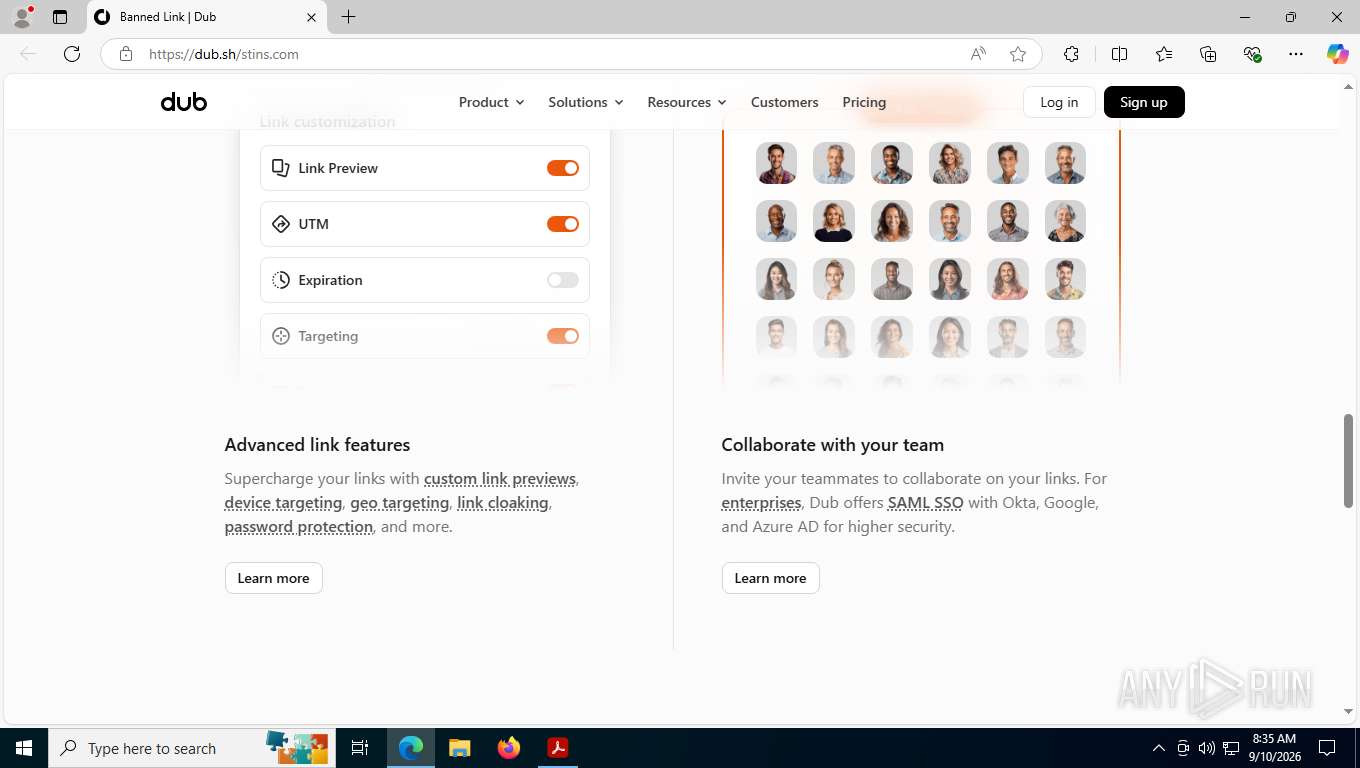Viewport: 1360px width, 768px height.
Task: Open the Pricing page
Action: [x=864, y=102]
